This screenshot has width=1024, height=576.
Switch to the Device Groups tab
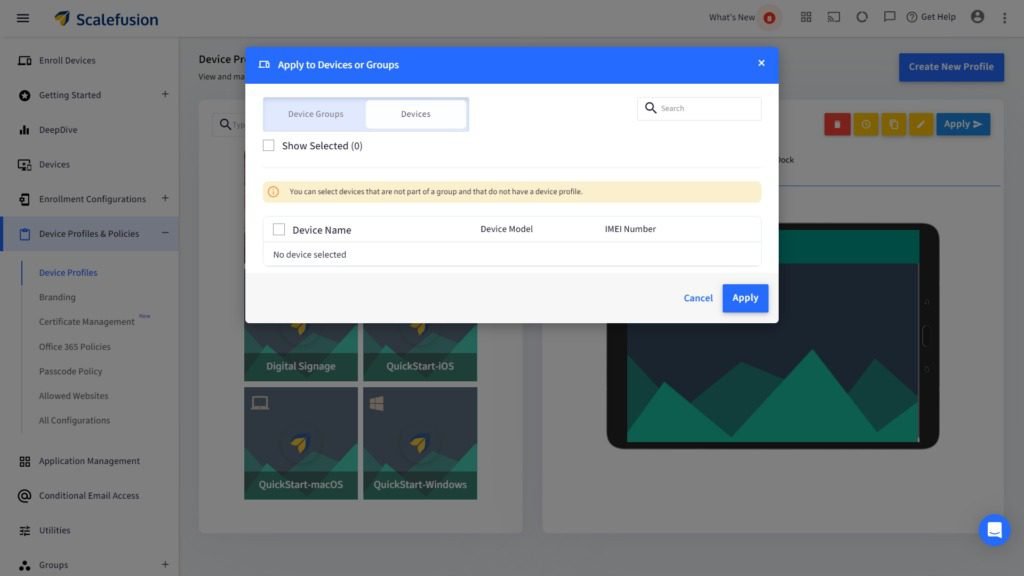[315, 114]
